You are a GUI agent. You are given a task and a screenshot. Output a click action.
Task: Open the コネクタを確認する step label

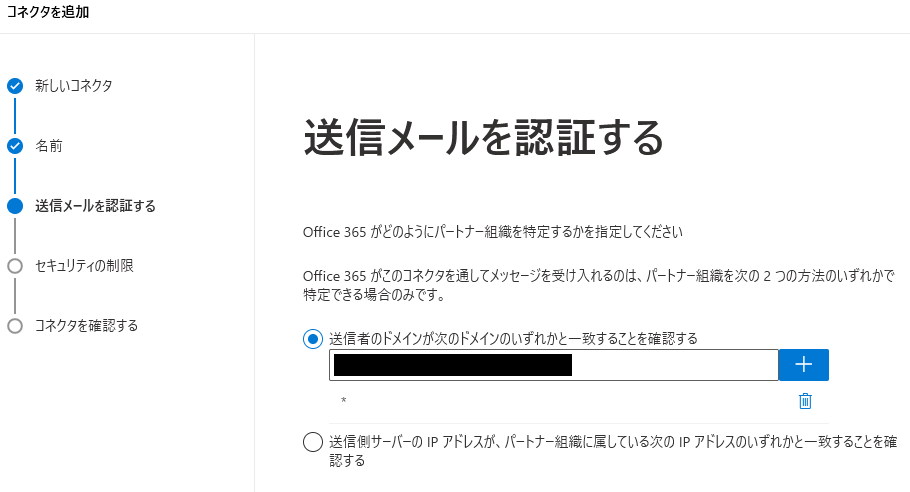pos(86,325)
